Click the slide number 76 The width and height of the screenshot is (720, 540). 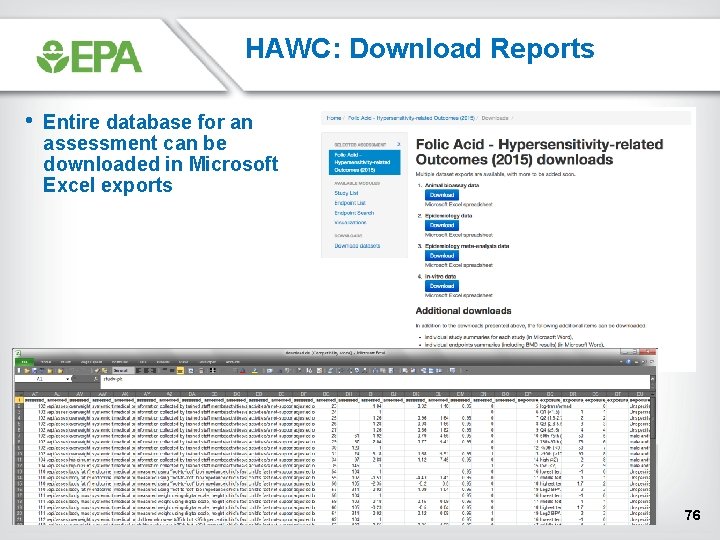coord(692,515)
